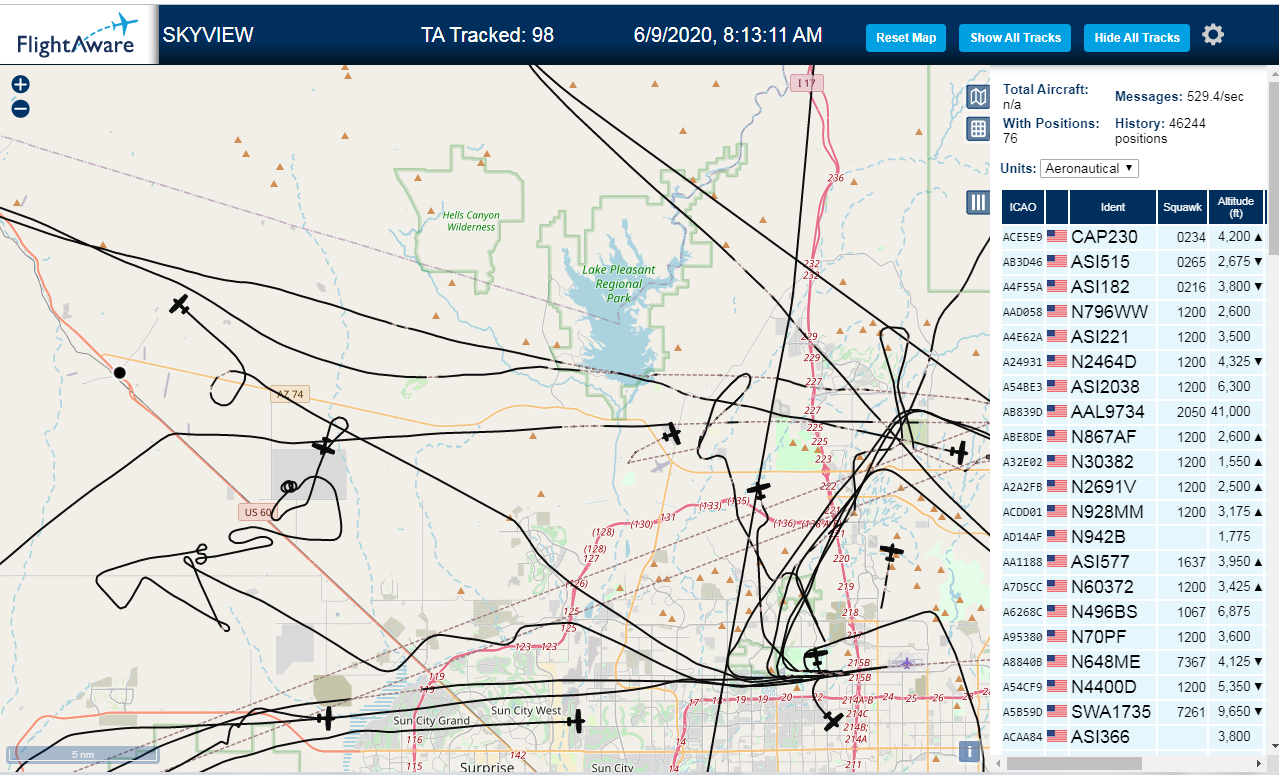This screenshot has height=775, width=1279.
Task: Select aircraft with dashed trail near exit 220
Action: click(891, 551)
